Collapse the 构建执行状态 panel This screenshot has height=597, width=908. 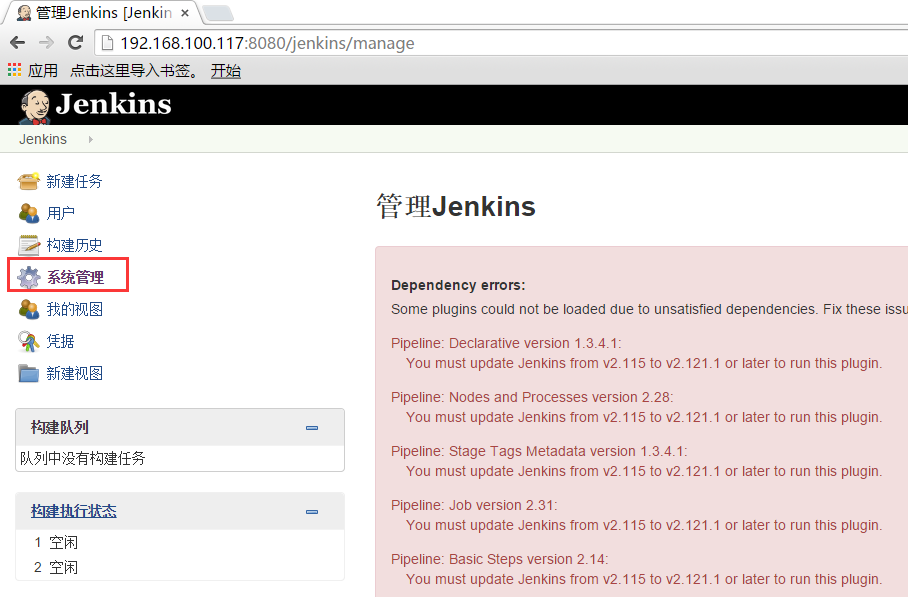[x=312, y=512]
